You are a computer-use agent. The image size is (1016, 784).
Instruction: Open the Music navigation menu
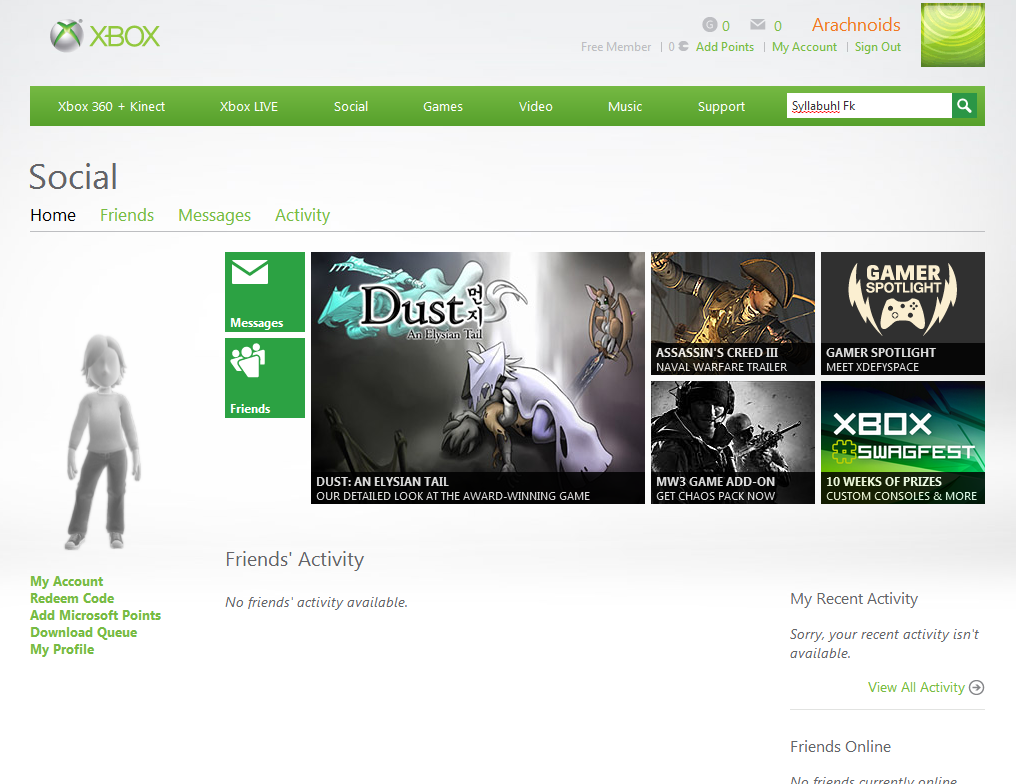point(625,106)
